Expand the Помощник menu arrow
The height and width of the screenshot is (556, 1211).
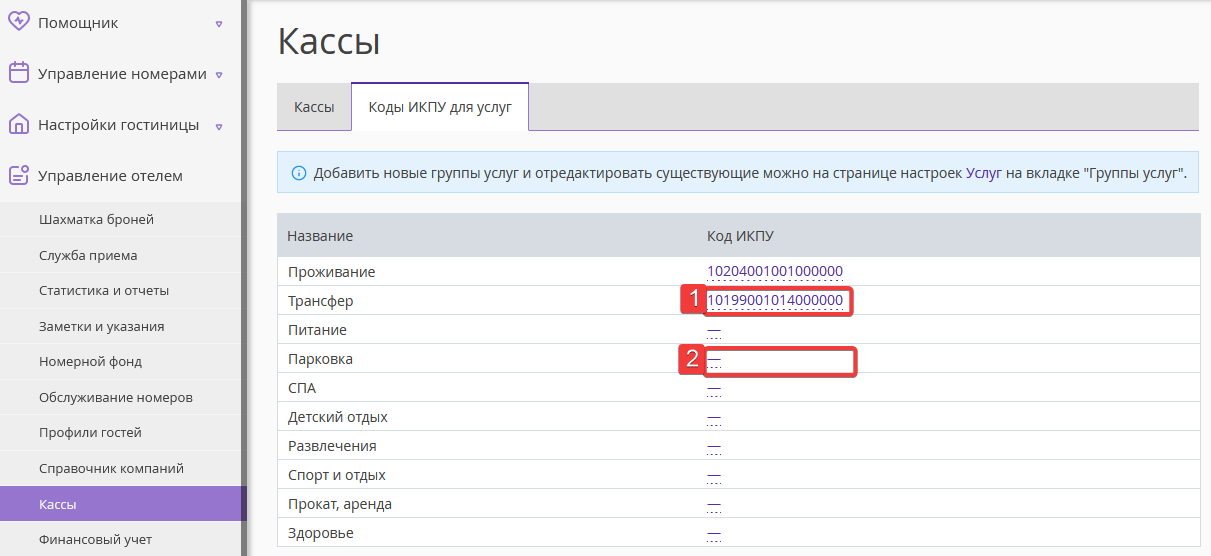219,23
